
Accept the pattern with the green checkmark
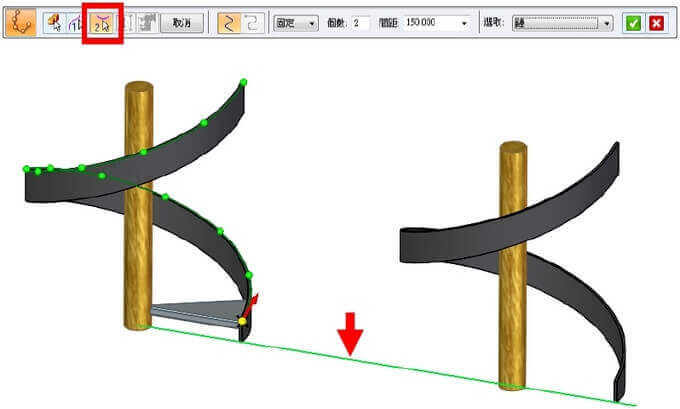click(632, 22)
